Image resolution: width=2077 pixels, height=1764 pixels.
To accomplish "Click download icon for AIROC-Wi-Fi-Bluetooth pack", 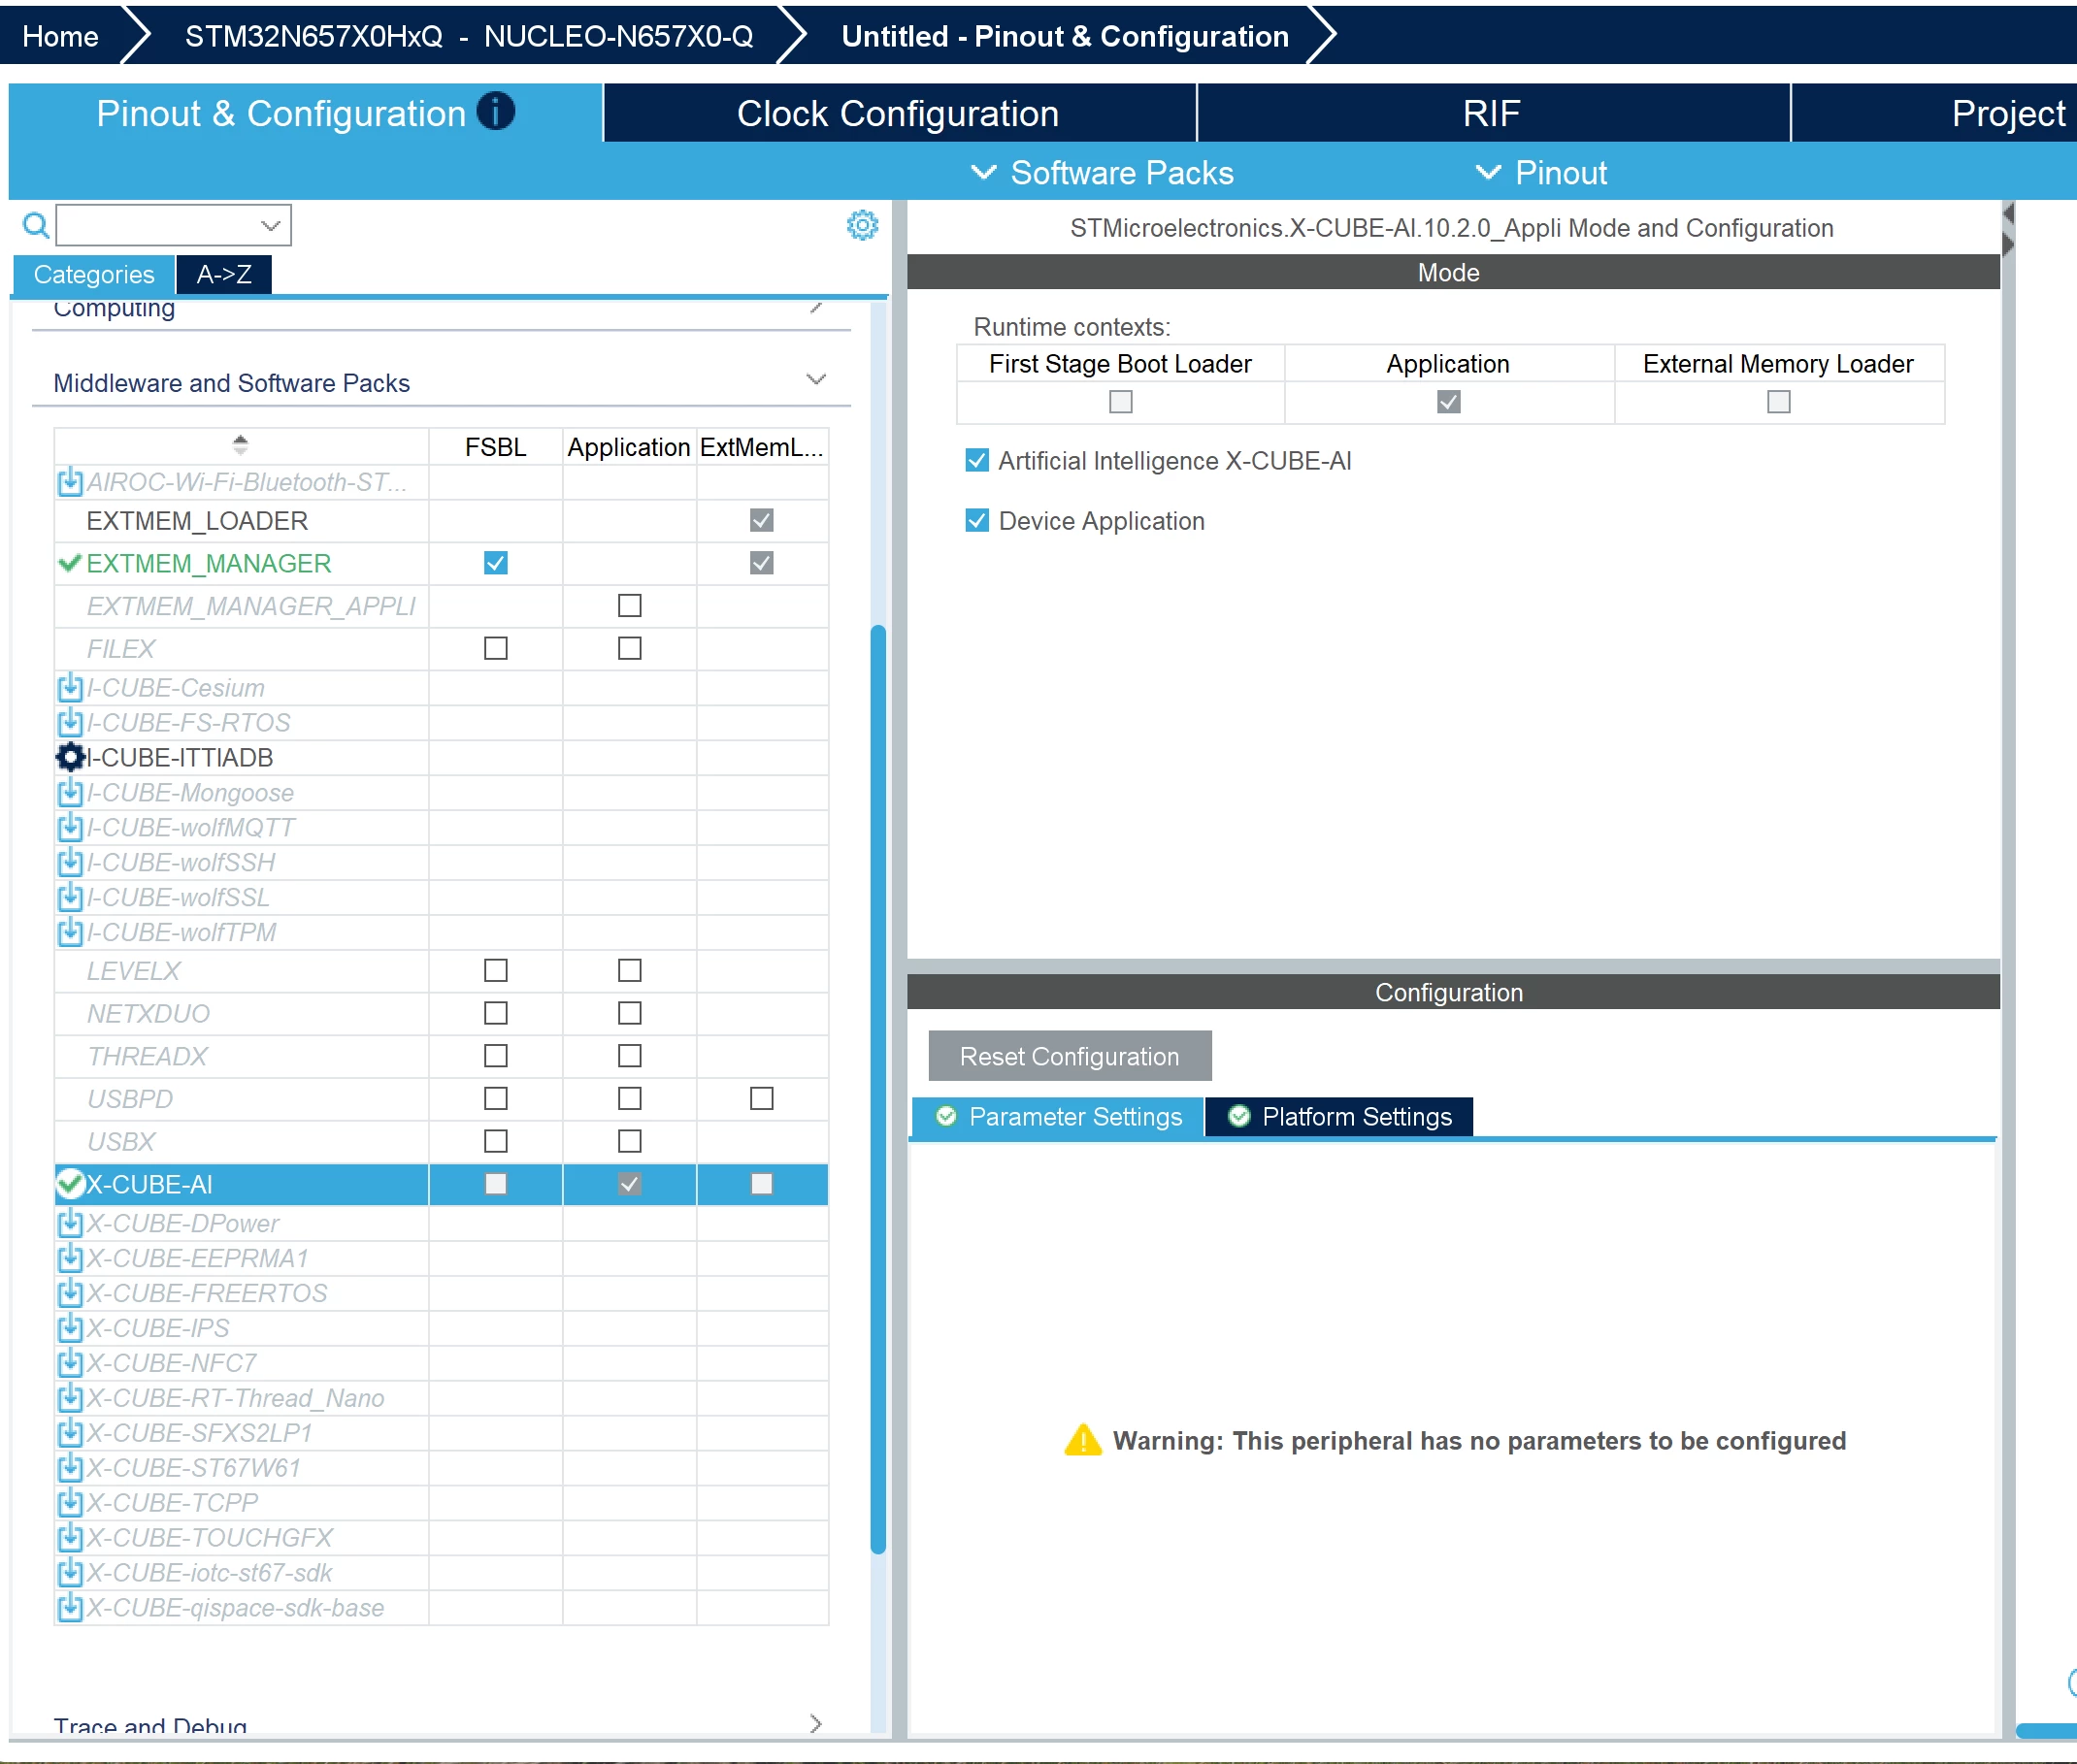I will click(x=70, y=482).
